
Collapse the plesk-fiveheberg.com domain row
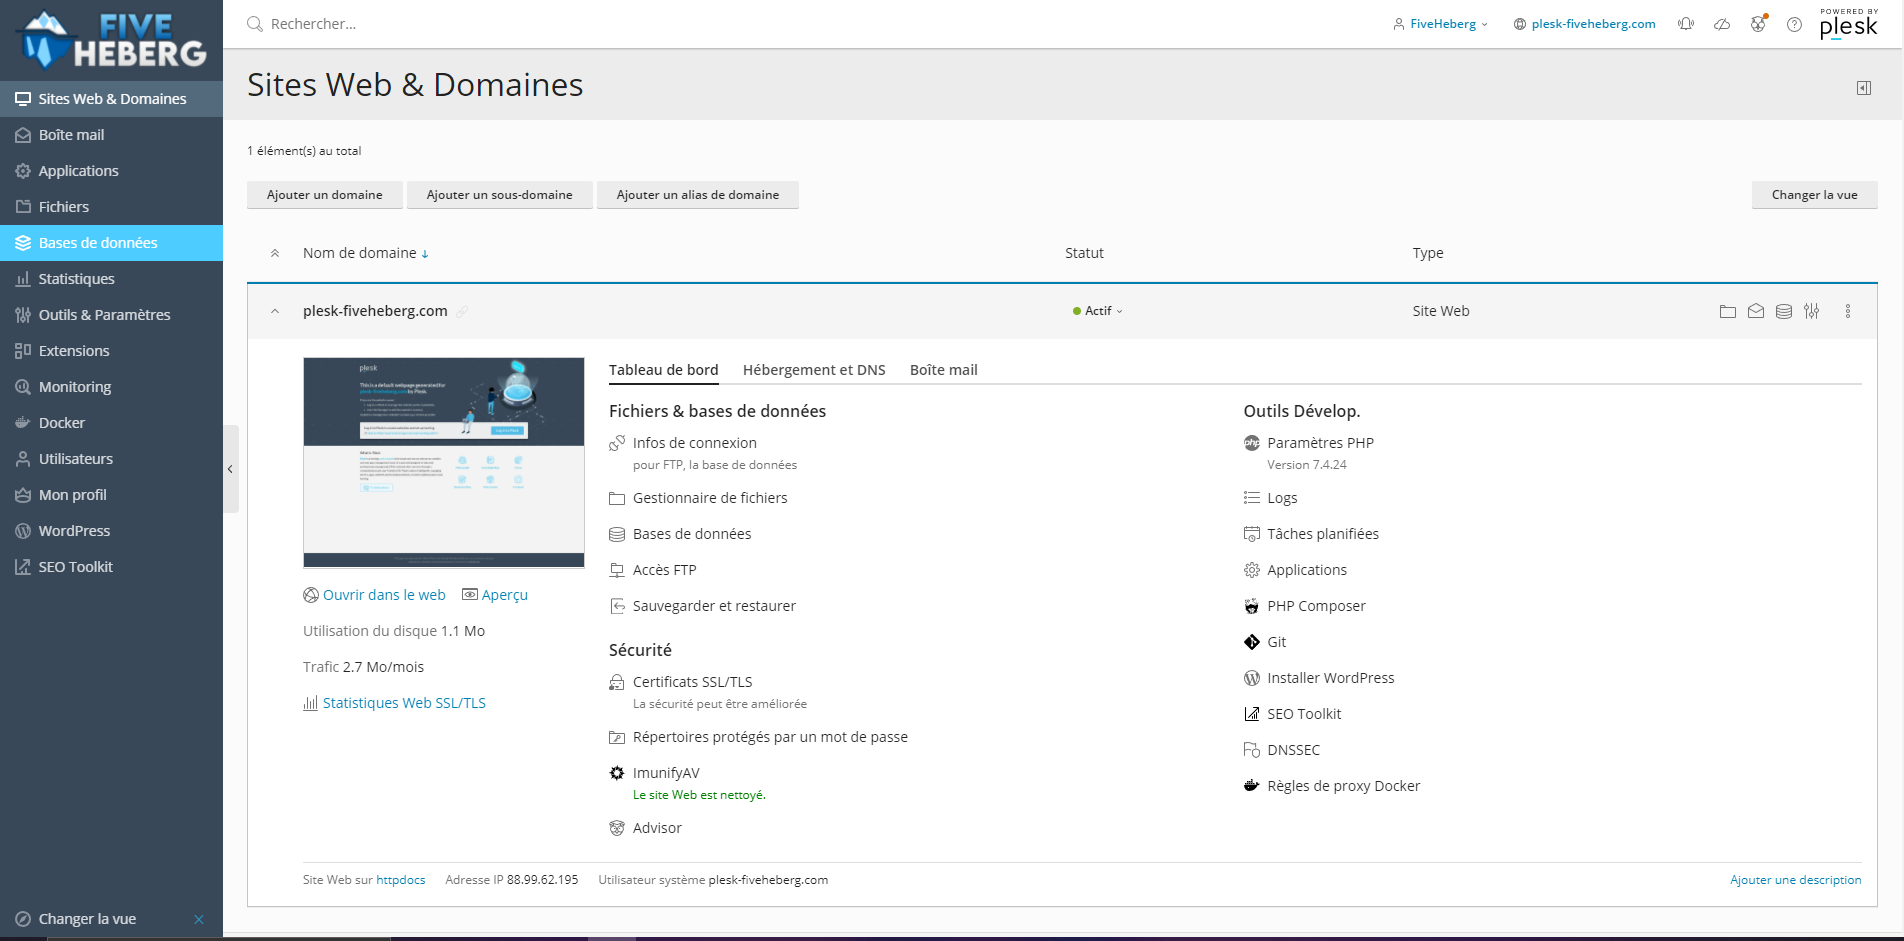tap(275, 311)
